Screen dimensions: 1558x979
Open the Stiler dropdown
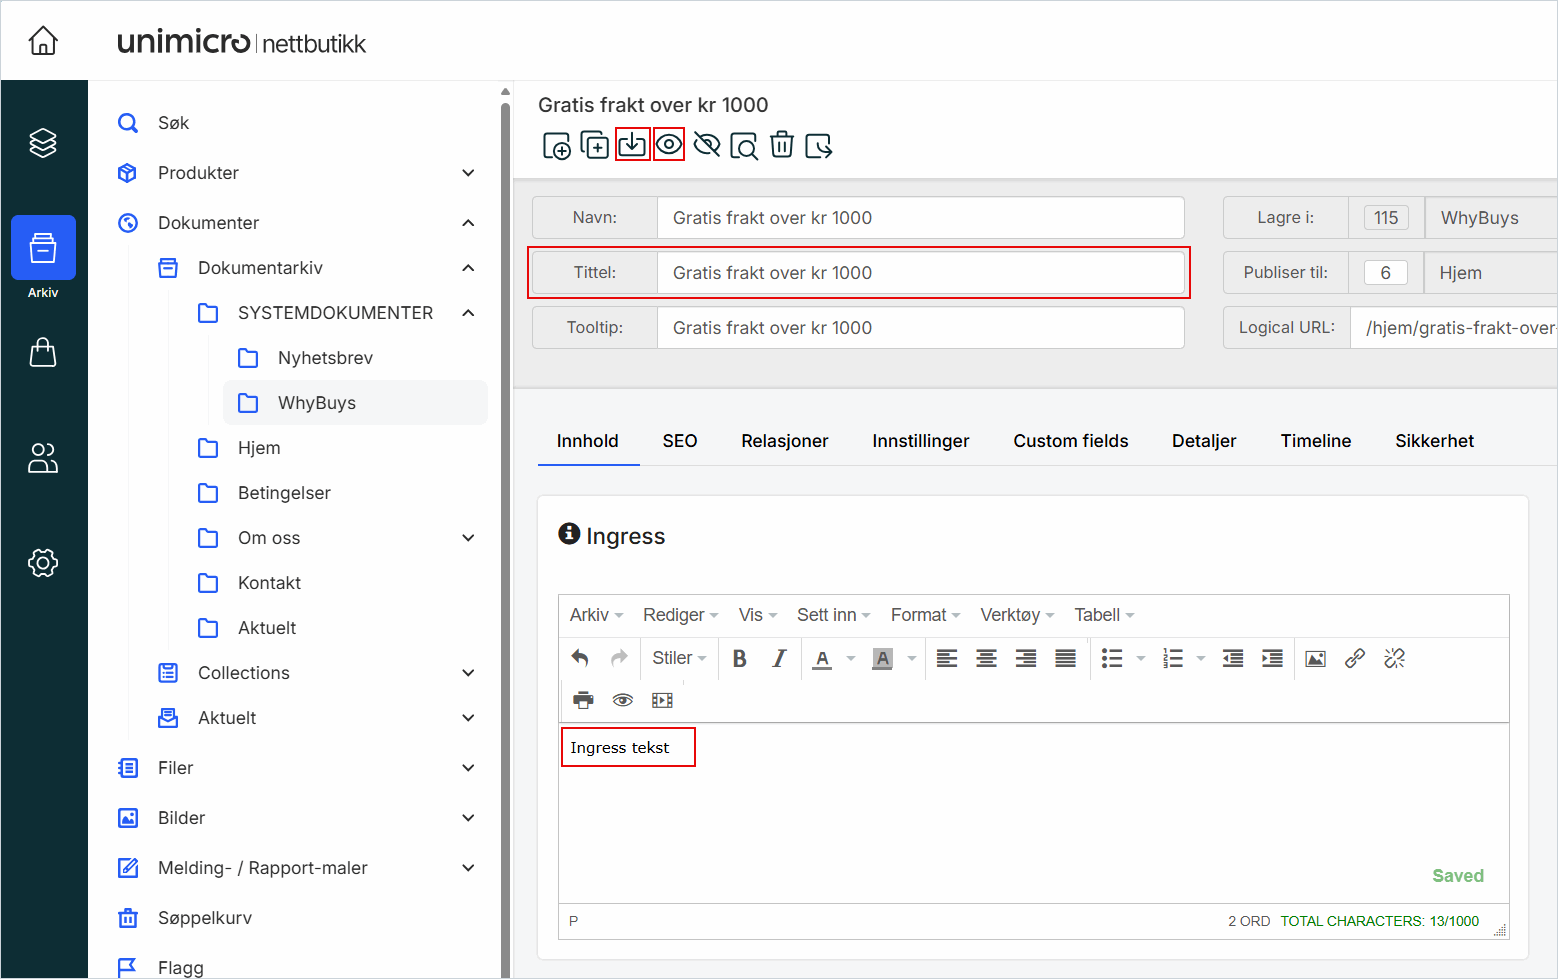(679, 658)
